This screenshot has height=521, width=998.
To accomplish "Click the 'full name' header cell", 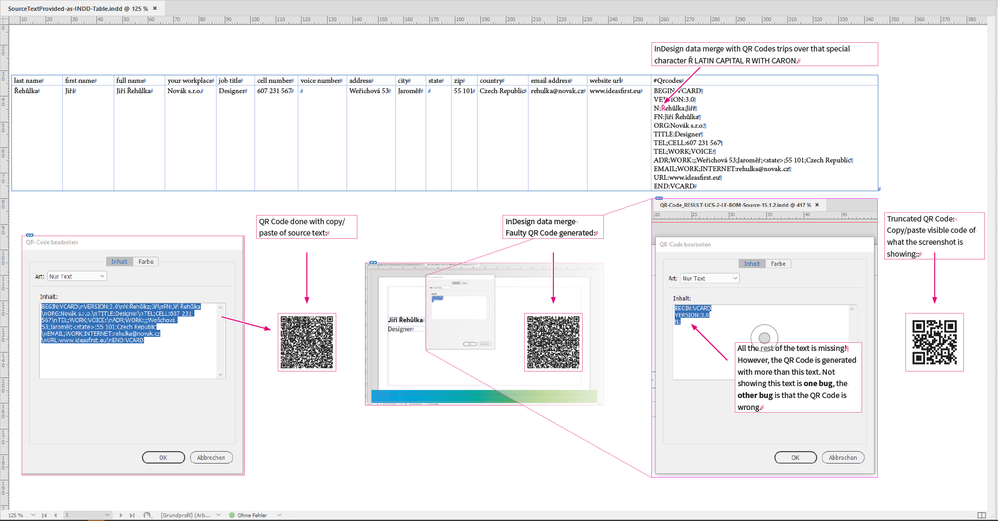I will click(139, 81).
